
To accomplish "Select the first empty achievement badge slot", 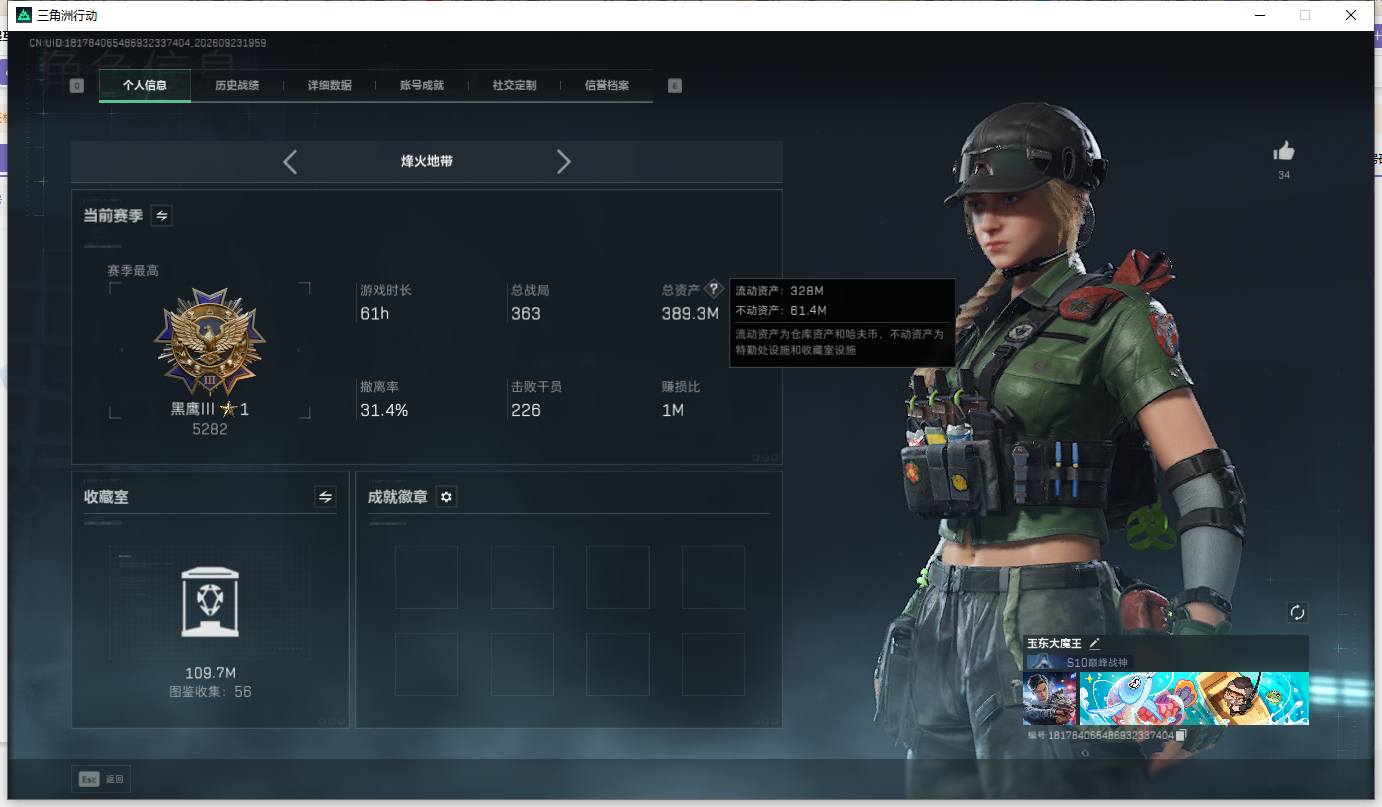I will (426, 577).
